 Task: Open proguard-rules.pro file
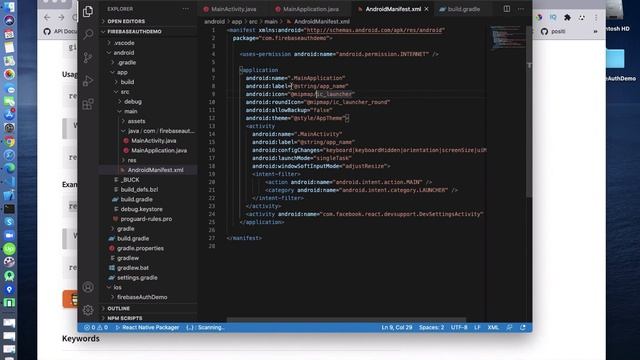(148, 219)
